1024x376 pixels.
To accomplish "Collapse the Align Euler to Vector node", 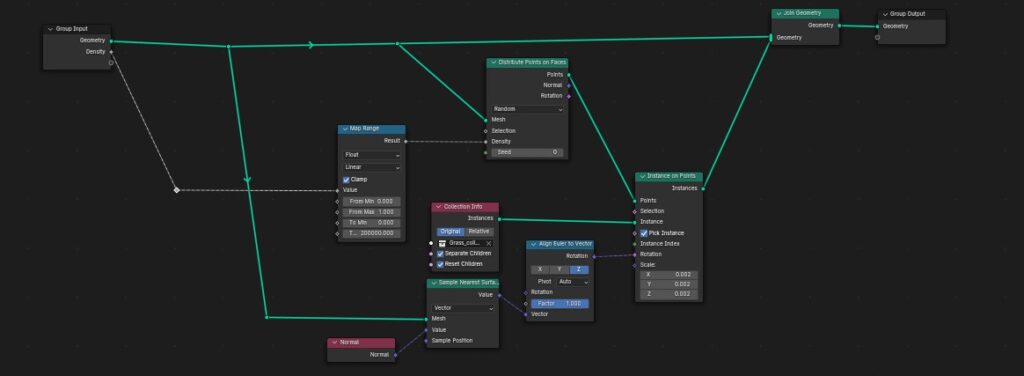I will point(533,244).
